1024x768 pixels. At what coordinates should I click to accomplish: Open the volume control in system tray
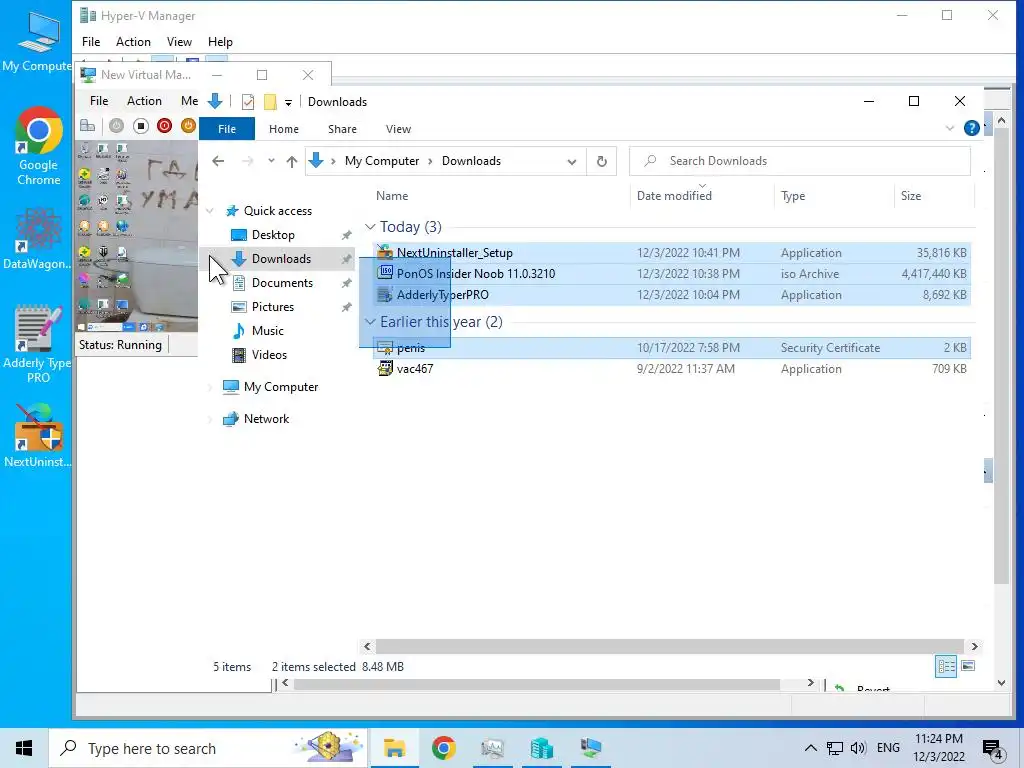point(858,748)
